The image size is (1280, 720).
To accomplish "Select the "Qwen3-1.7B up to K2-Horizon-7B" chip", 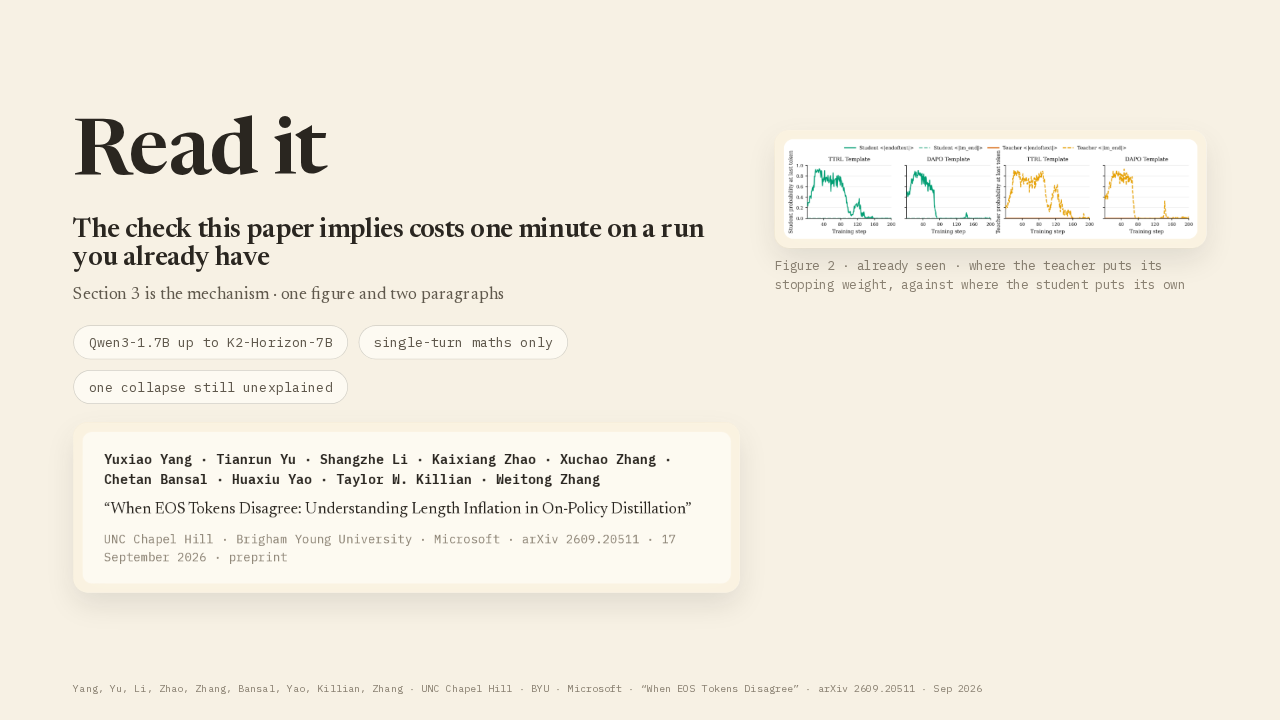I will pyautogui.click(x=210, y=342).
